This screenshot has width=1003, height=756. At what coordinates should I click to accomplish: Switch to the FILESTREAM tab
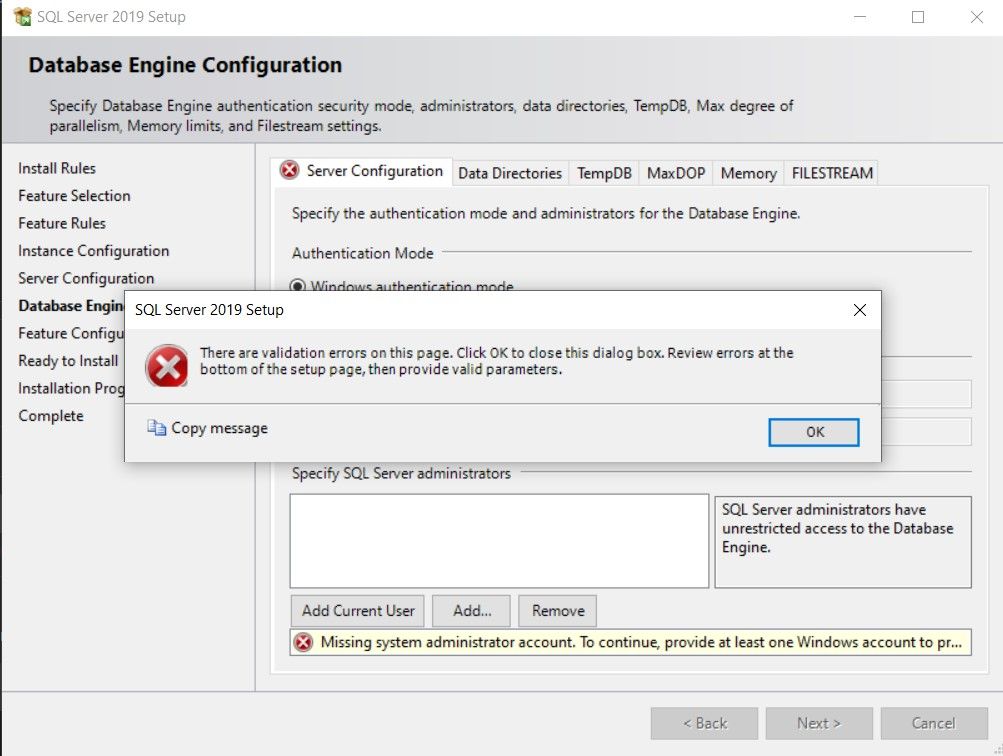[x=832, y=173]
